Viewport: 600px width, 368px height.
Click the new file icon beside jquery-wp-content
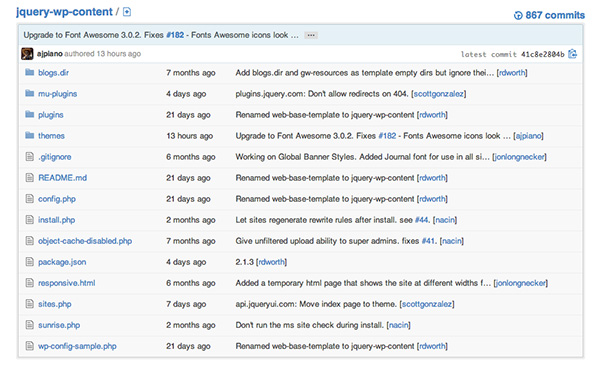pos(127,12)
